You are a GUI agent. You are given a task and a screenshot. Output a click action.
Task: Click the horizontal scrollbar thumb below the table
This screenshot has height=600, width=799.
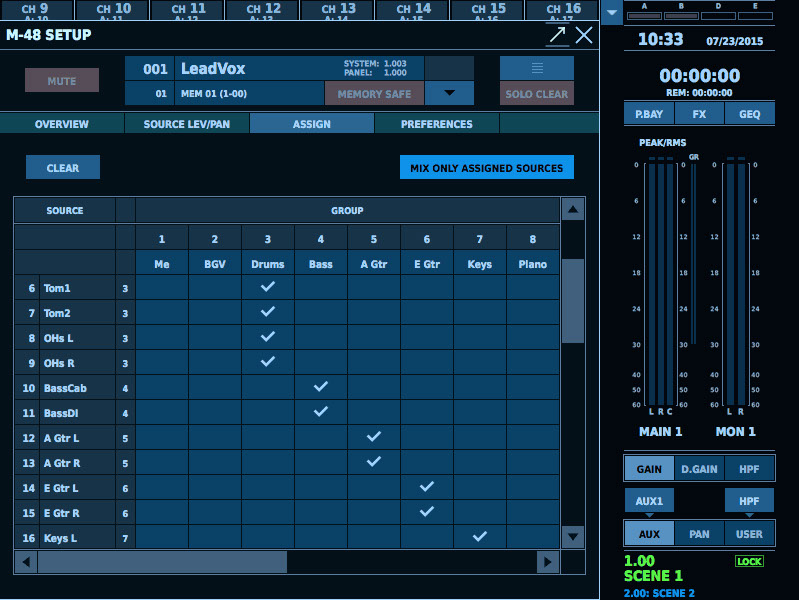pos(163,562)
